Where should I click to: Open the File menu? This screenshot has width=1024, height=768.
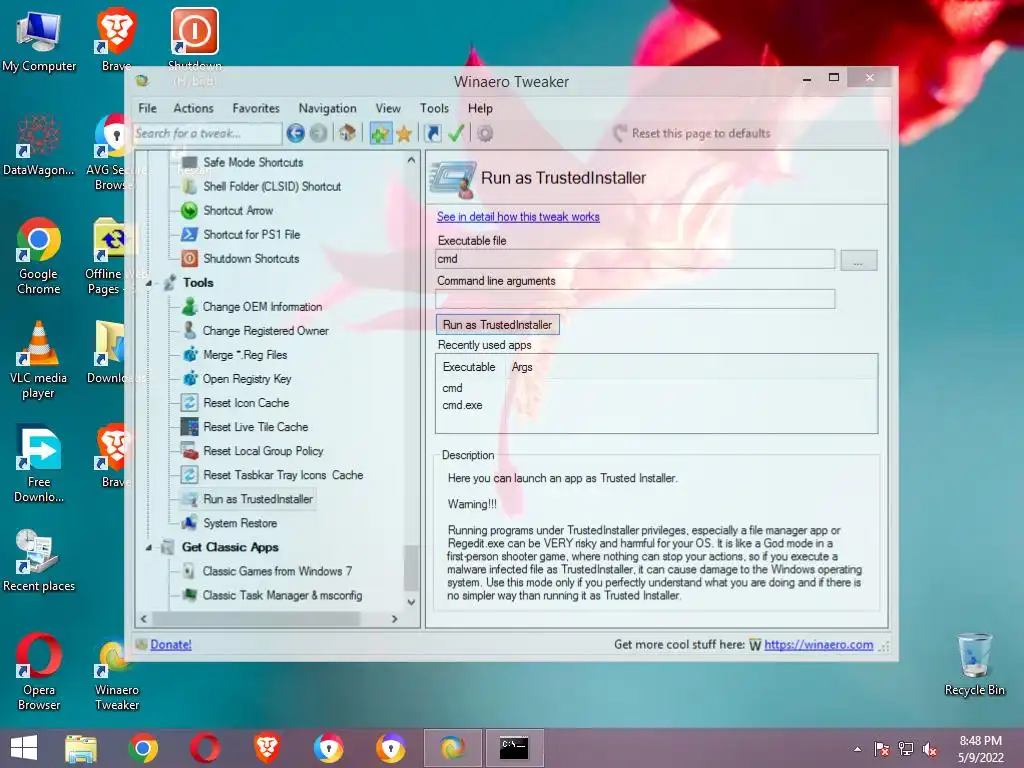[x=148, y=108]
